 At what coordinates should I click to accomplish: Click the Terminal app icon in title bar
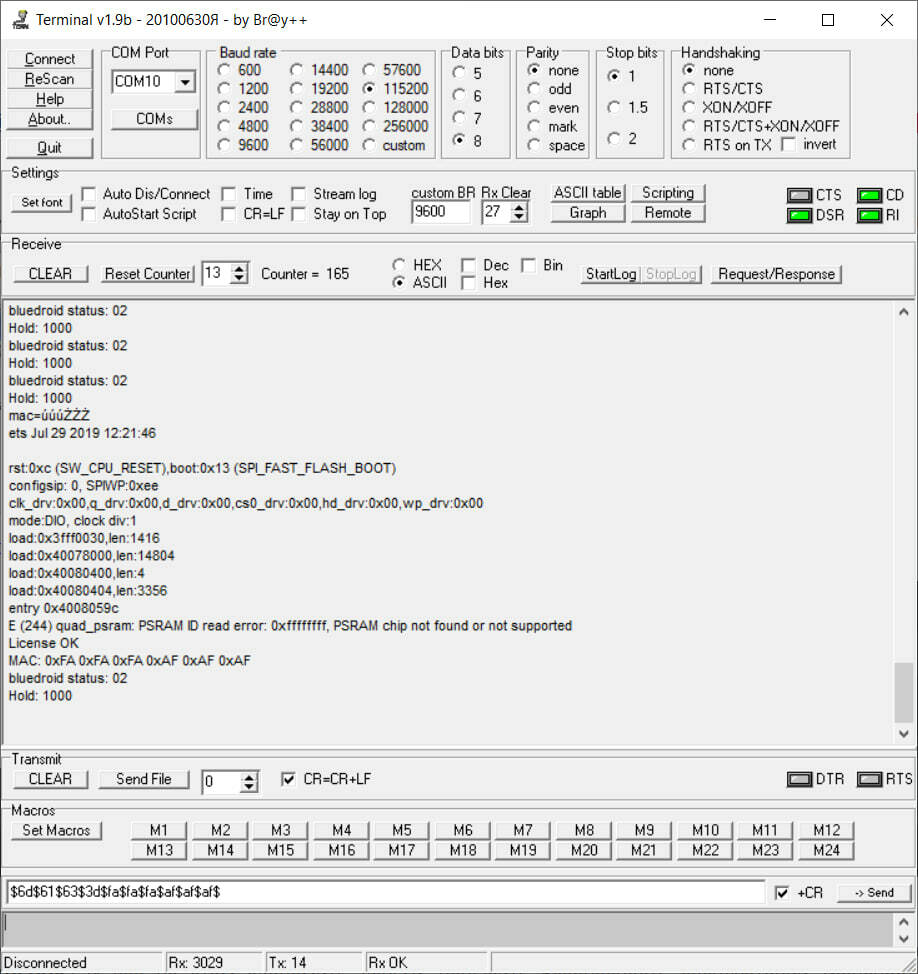pos(20,20)
